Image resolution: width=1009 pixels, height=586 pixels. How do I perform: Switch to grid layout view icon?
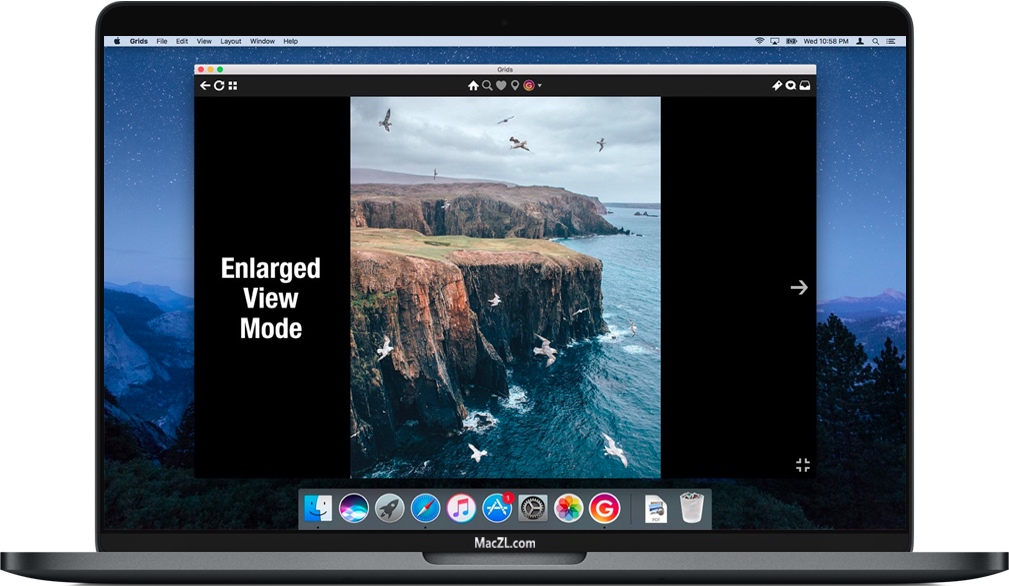233,86
